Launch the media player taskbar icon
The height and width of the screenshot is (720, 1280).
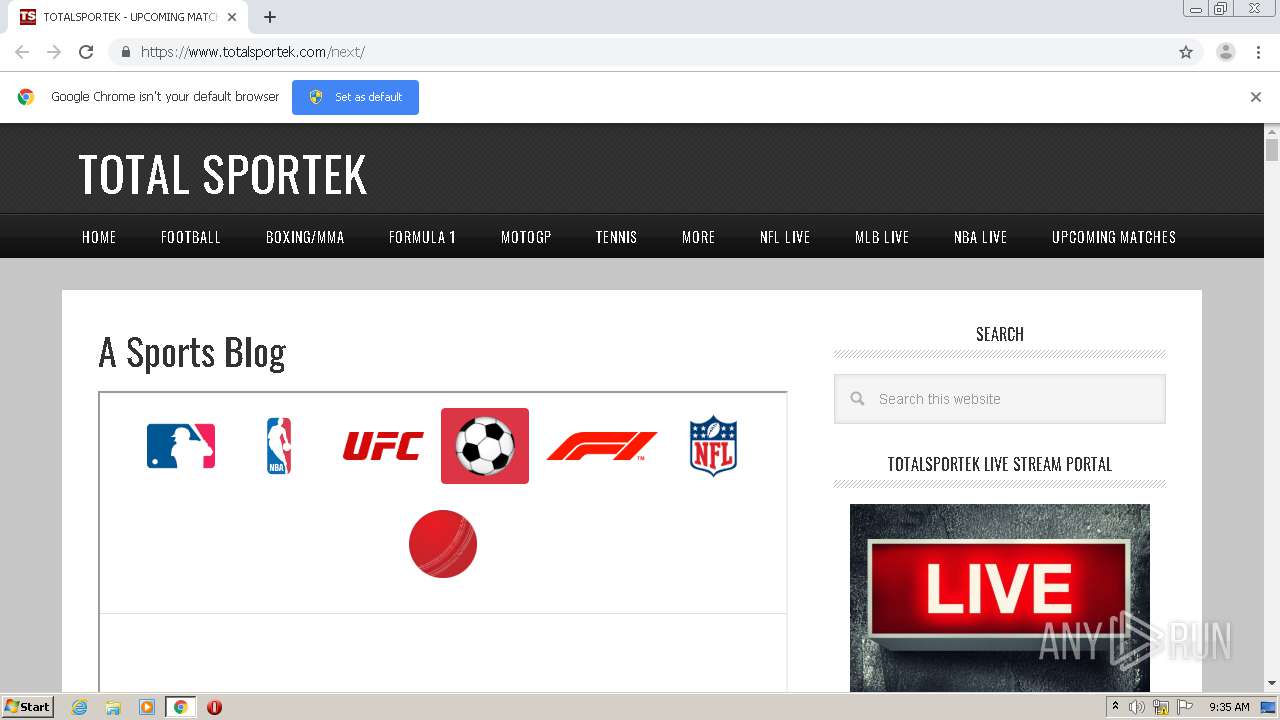[147, 707]
